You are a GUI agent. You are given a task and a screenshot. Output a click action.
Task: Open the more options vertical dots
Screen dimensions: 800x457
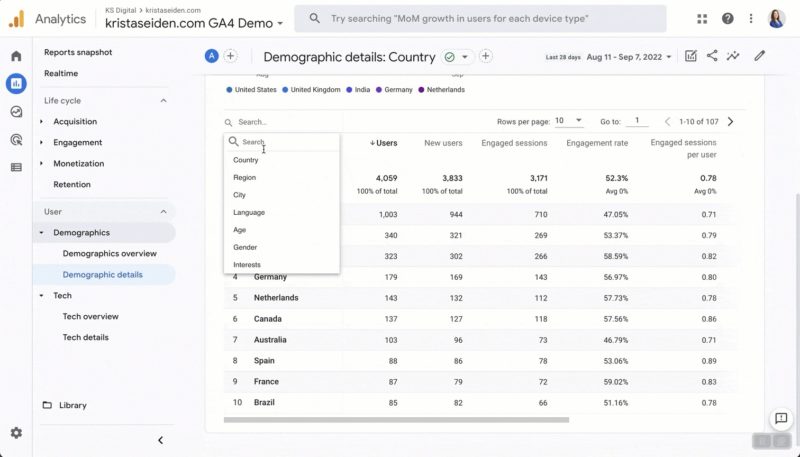751,19
